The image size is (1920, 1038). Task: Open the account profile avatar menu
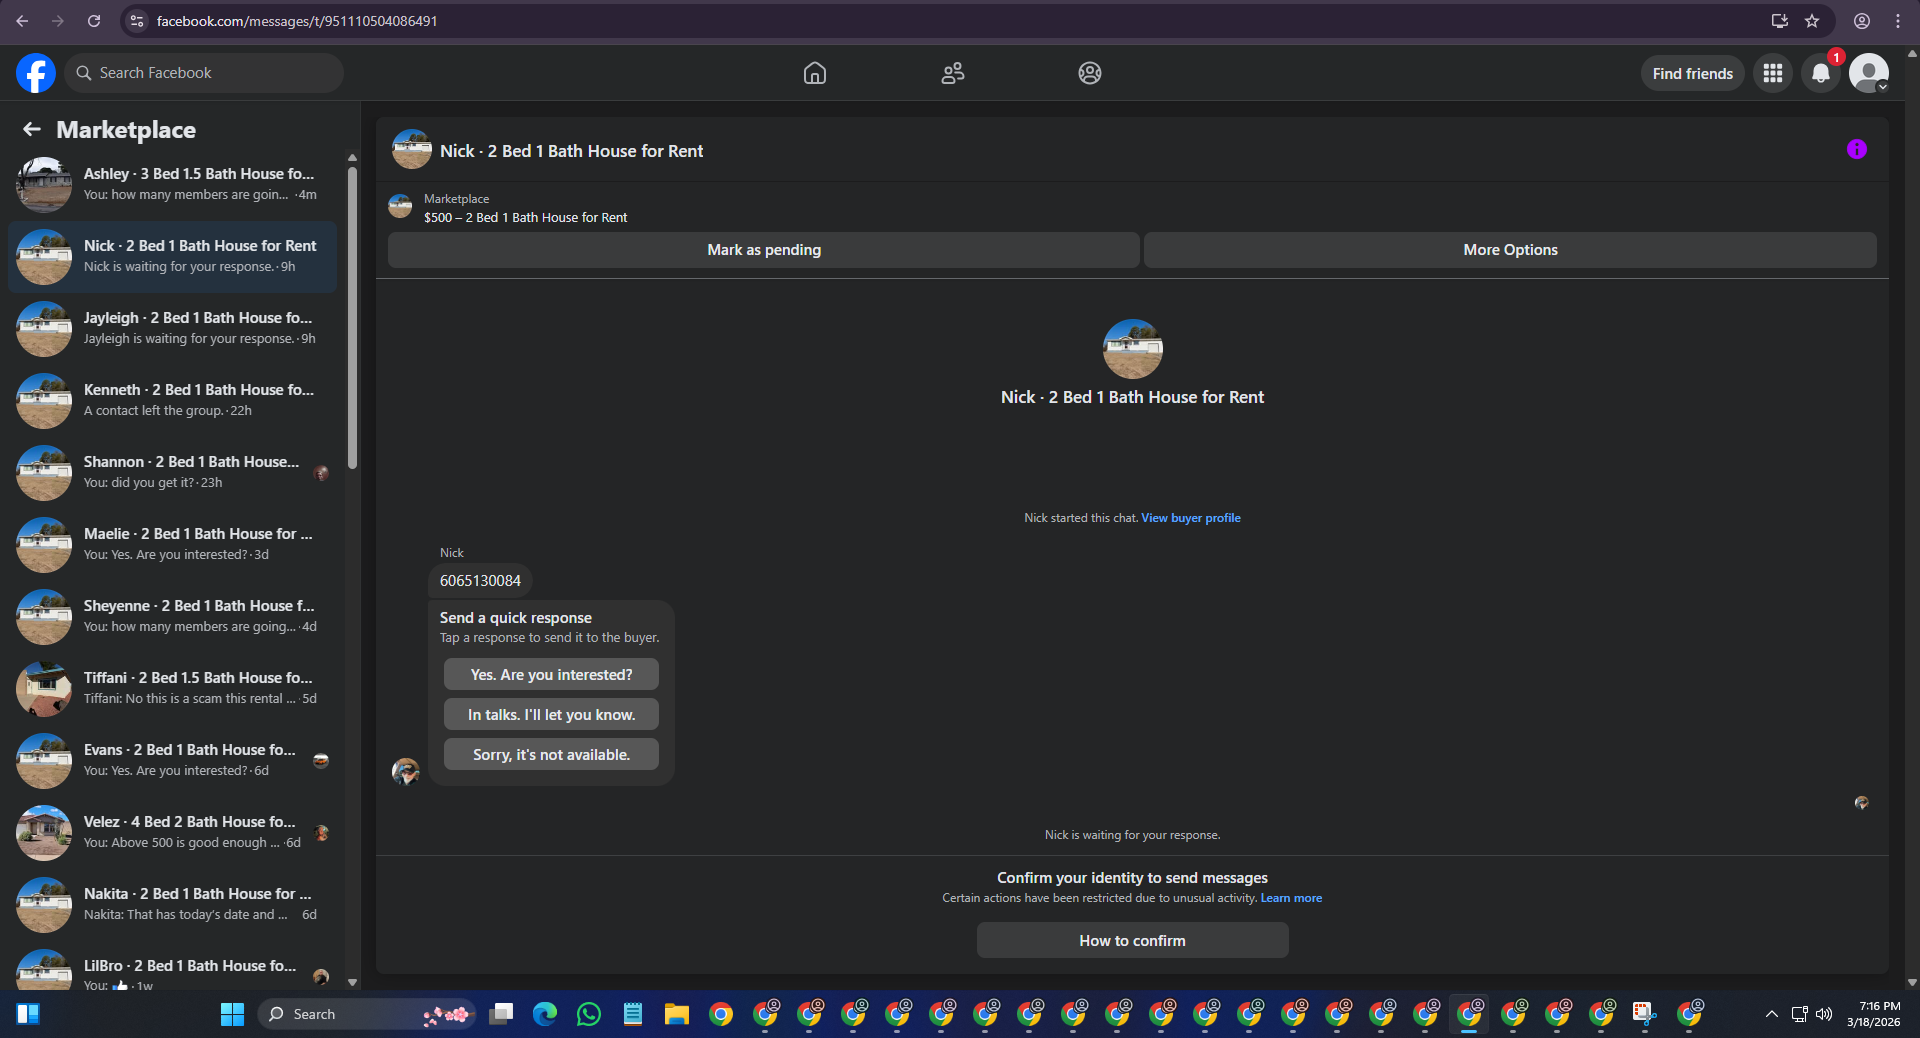point(1868,73)
